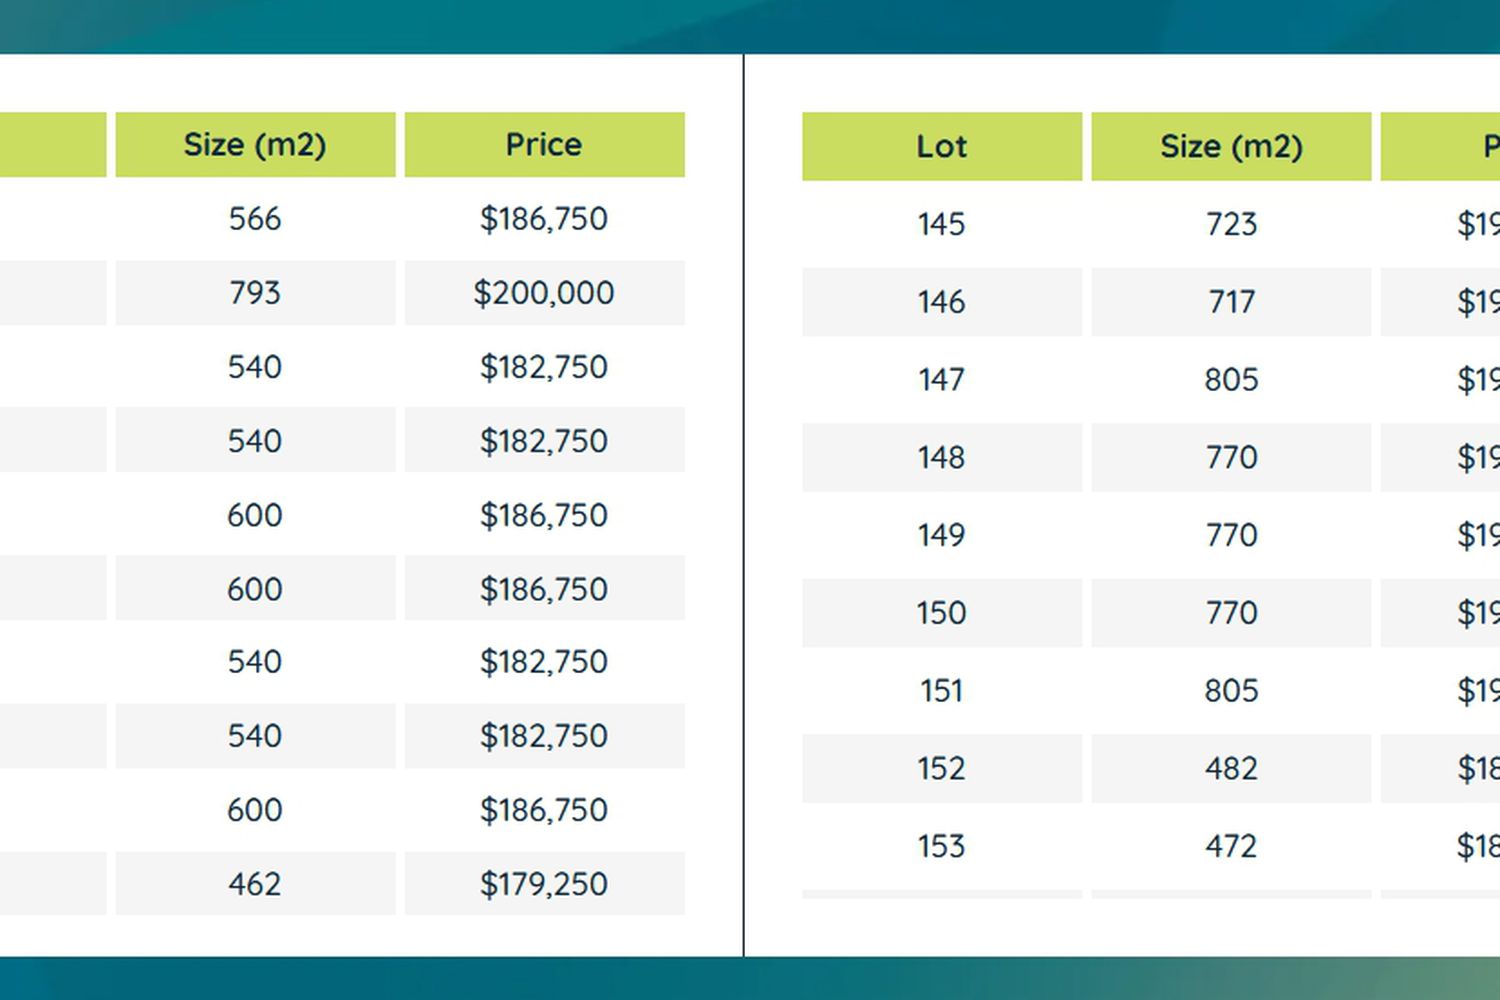1500x1000 pixels.
Task: Select the Lot 150 cell
Action: pos(941,613)
